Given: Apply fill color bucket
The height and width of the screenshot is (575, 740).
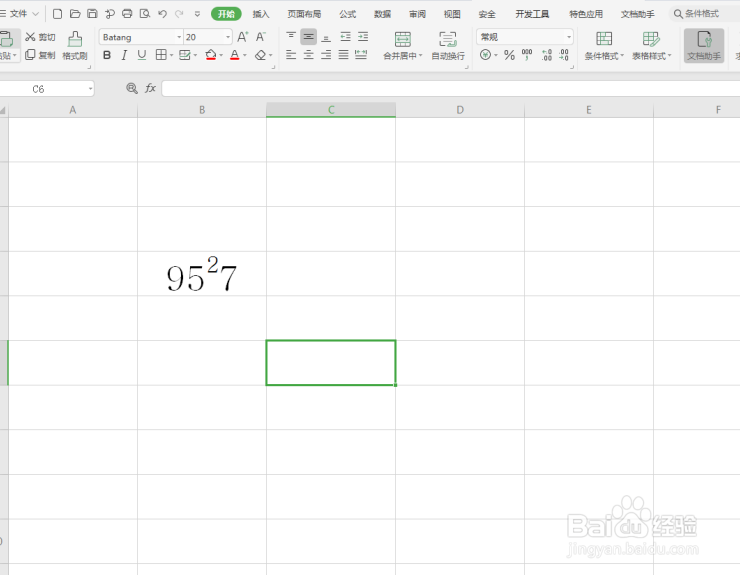Looking at the screenshot, I should tap(210, 55).
